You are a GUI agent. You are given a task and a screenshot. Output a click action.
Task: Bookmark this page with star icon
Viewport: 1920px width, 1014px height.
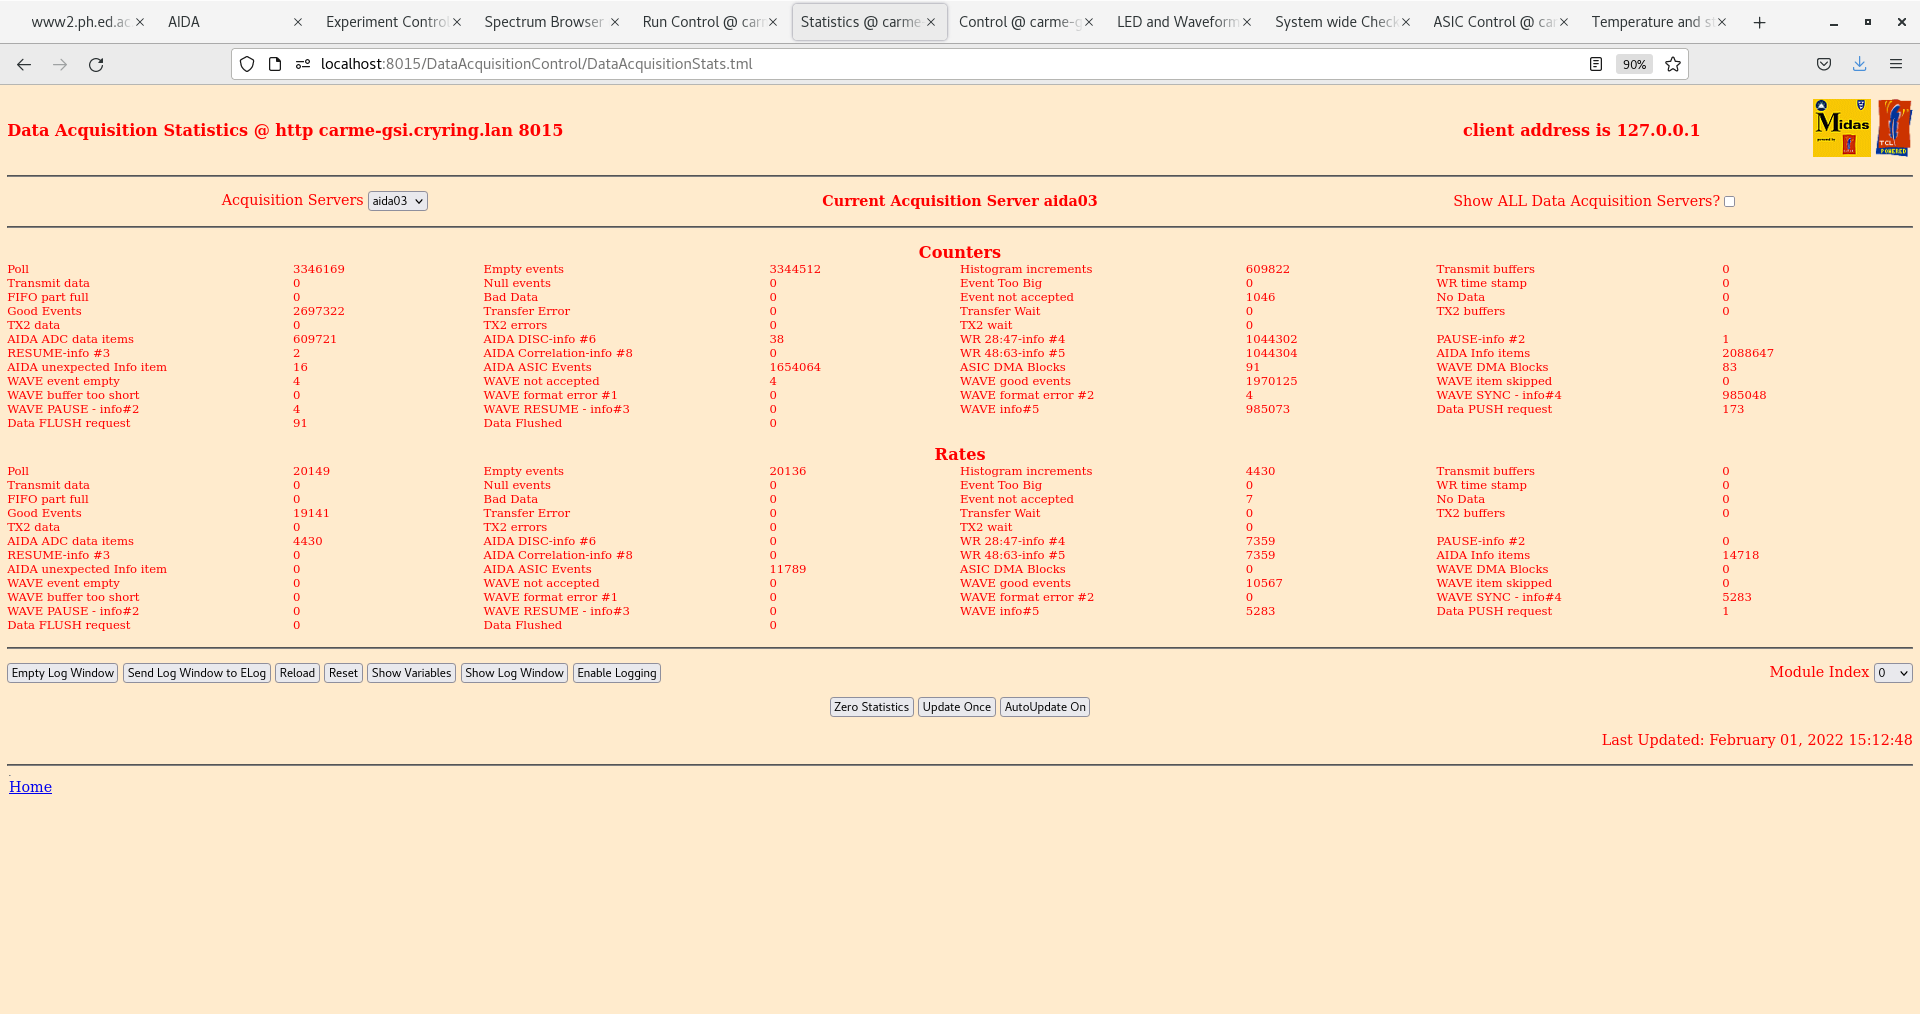1673,64
